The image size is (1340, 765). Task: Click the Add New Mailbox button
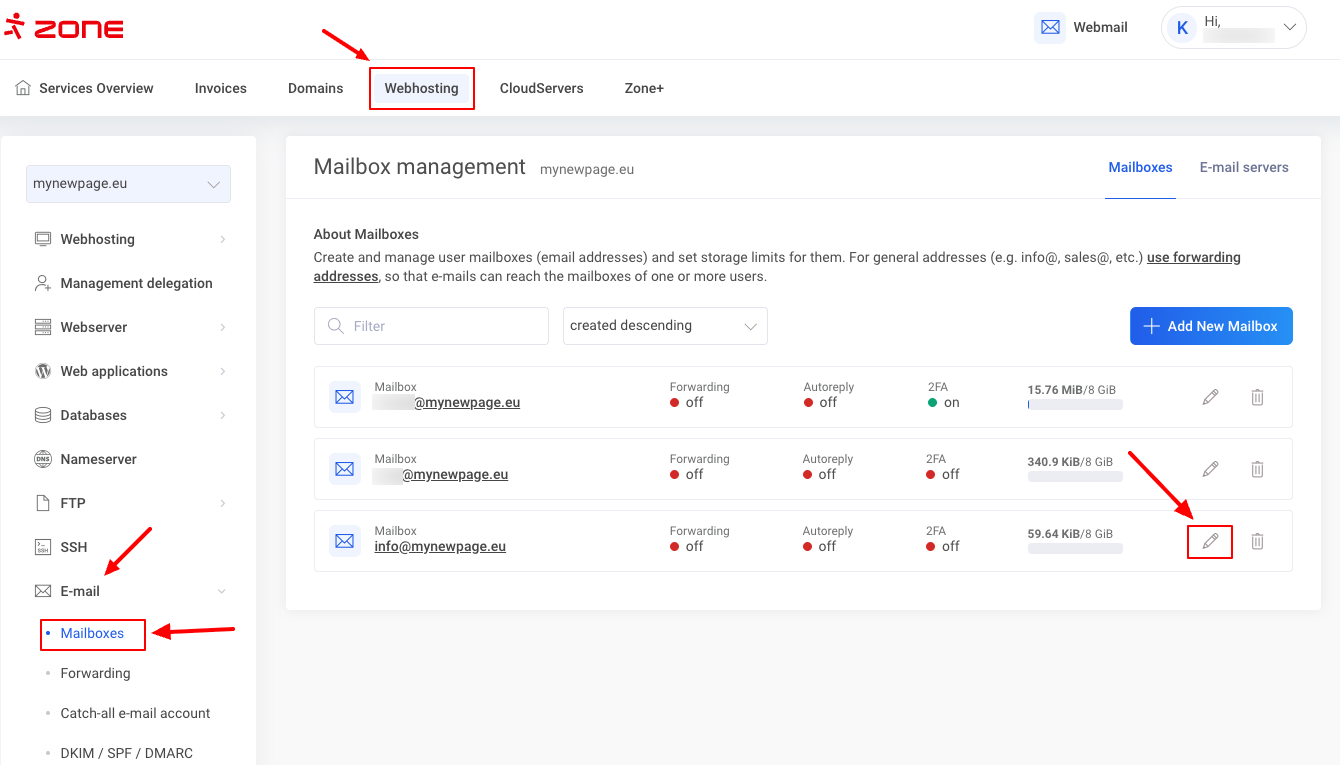[1211, 326]
